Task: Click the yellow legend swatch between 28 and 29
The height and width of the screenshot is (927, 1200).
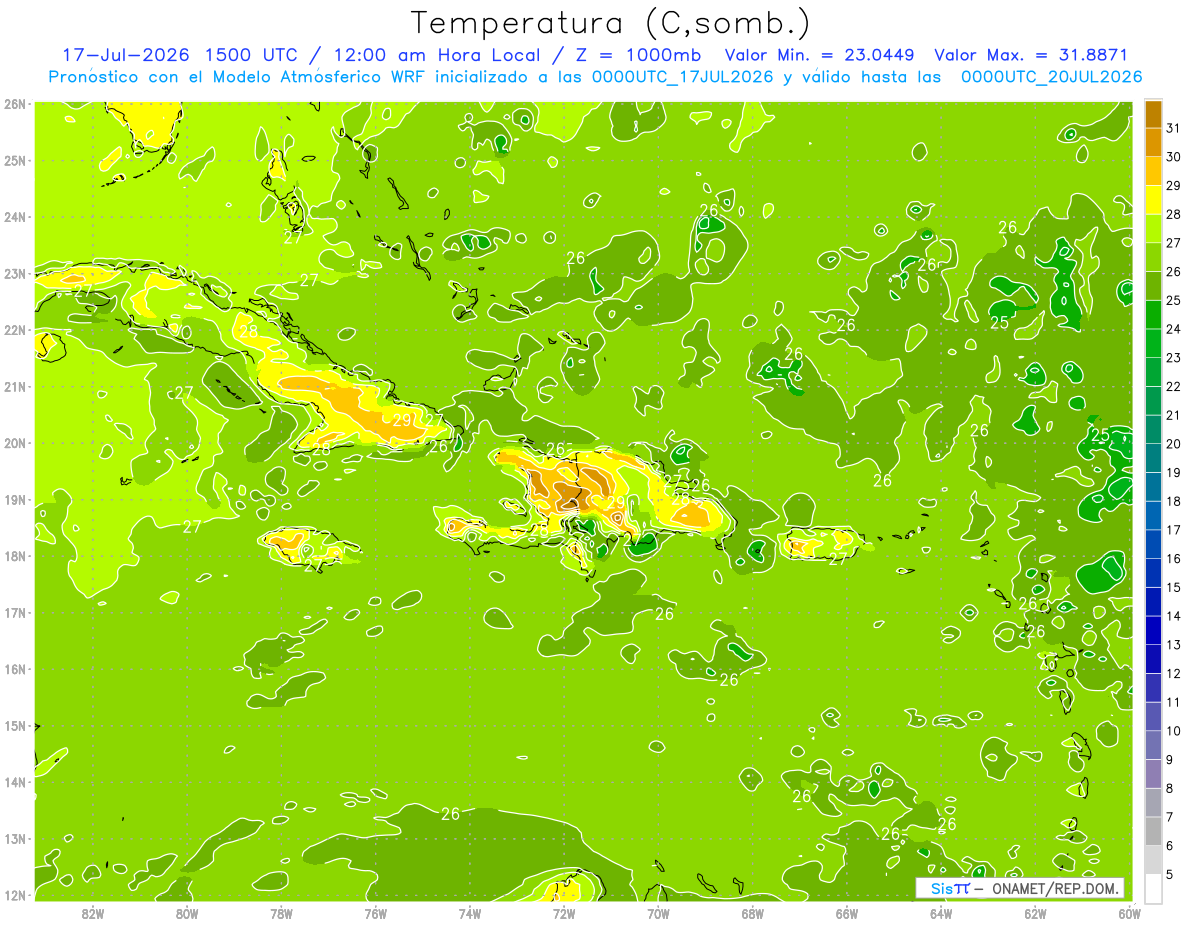Action: 1154,199
